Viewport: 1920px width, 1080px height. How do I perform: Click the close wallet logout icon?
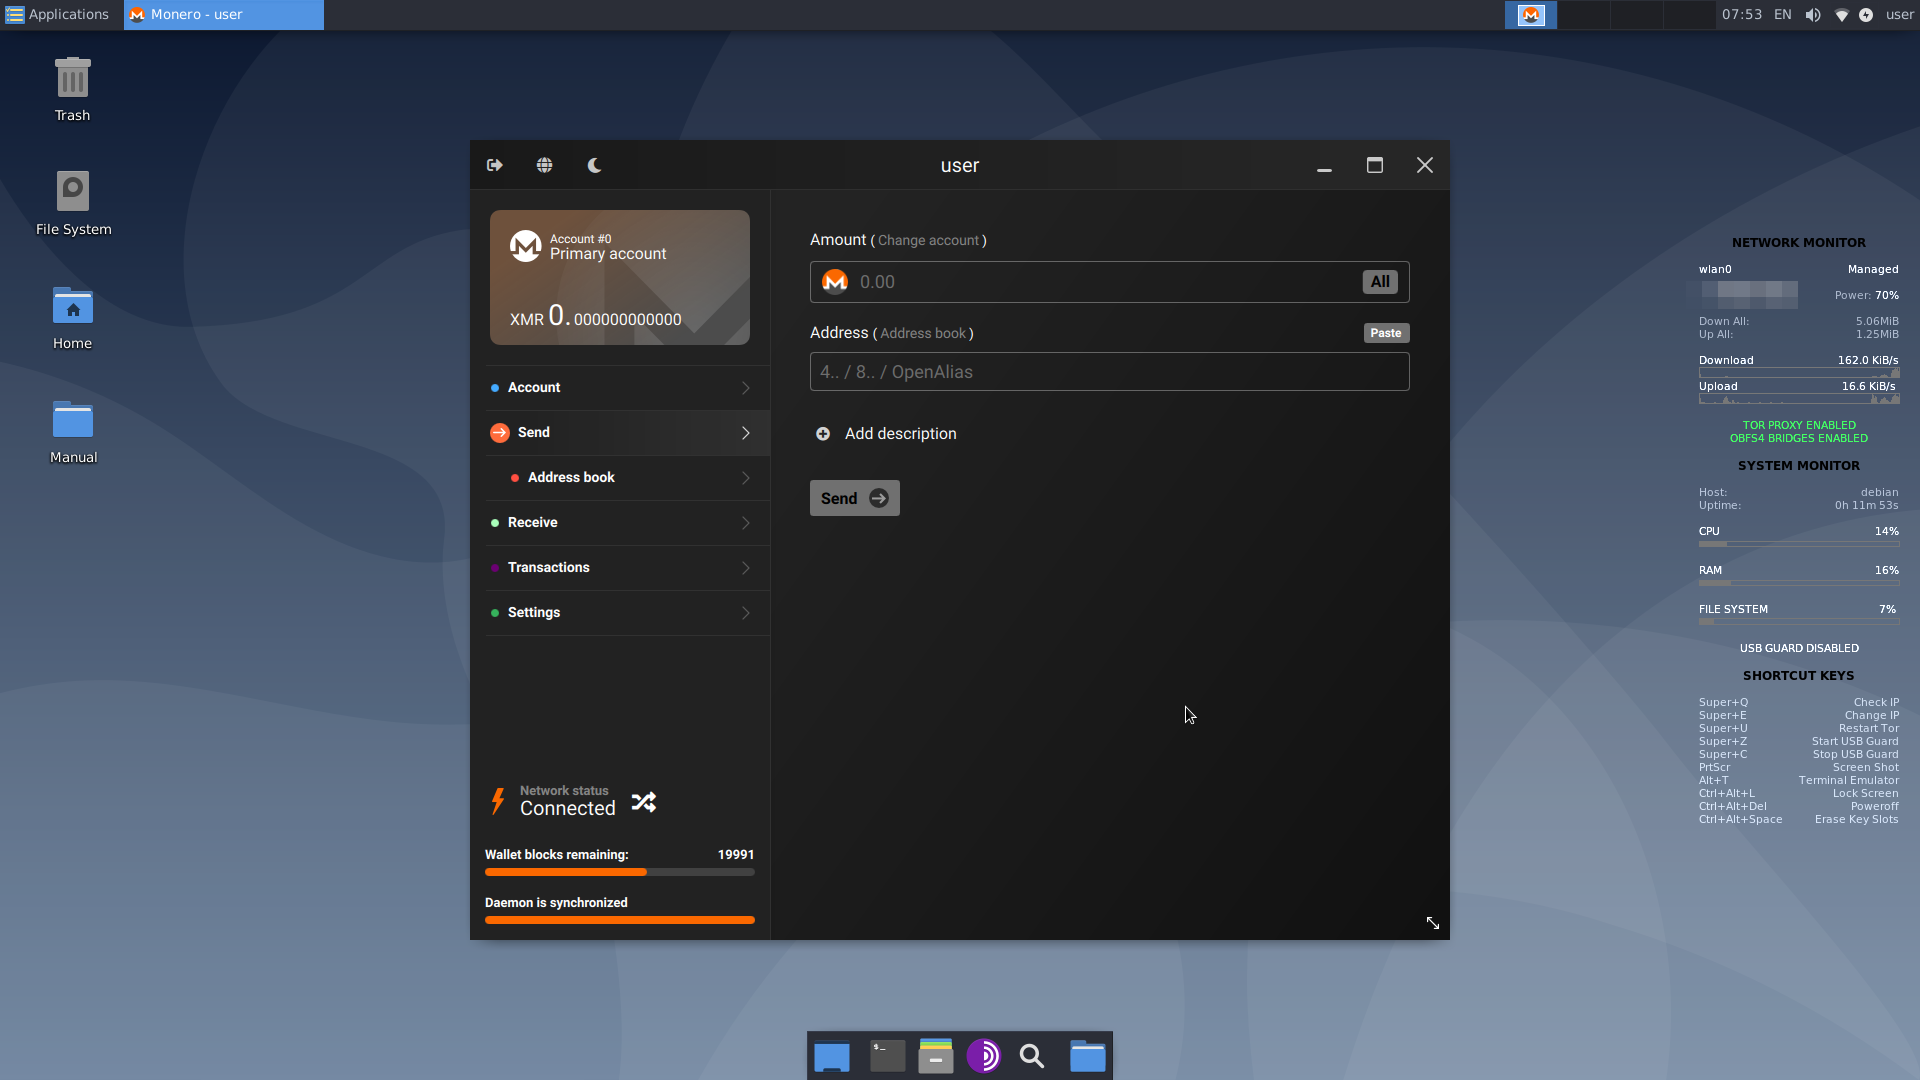pos(495,165)
